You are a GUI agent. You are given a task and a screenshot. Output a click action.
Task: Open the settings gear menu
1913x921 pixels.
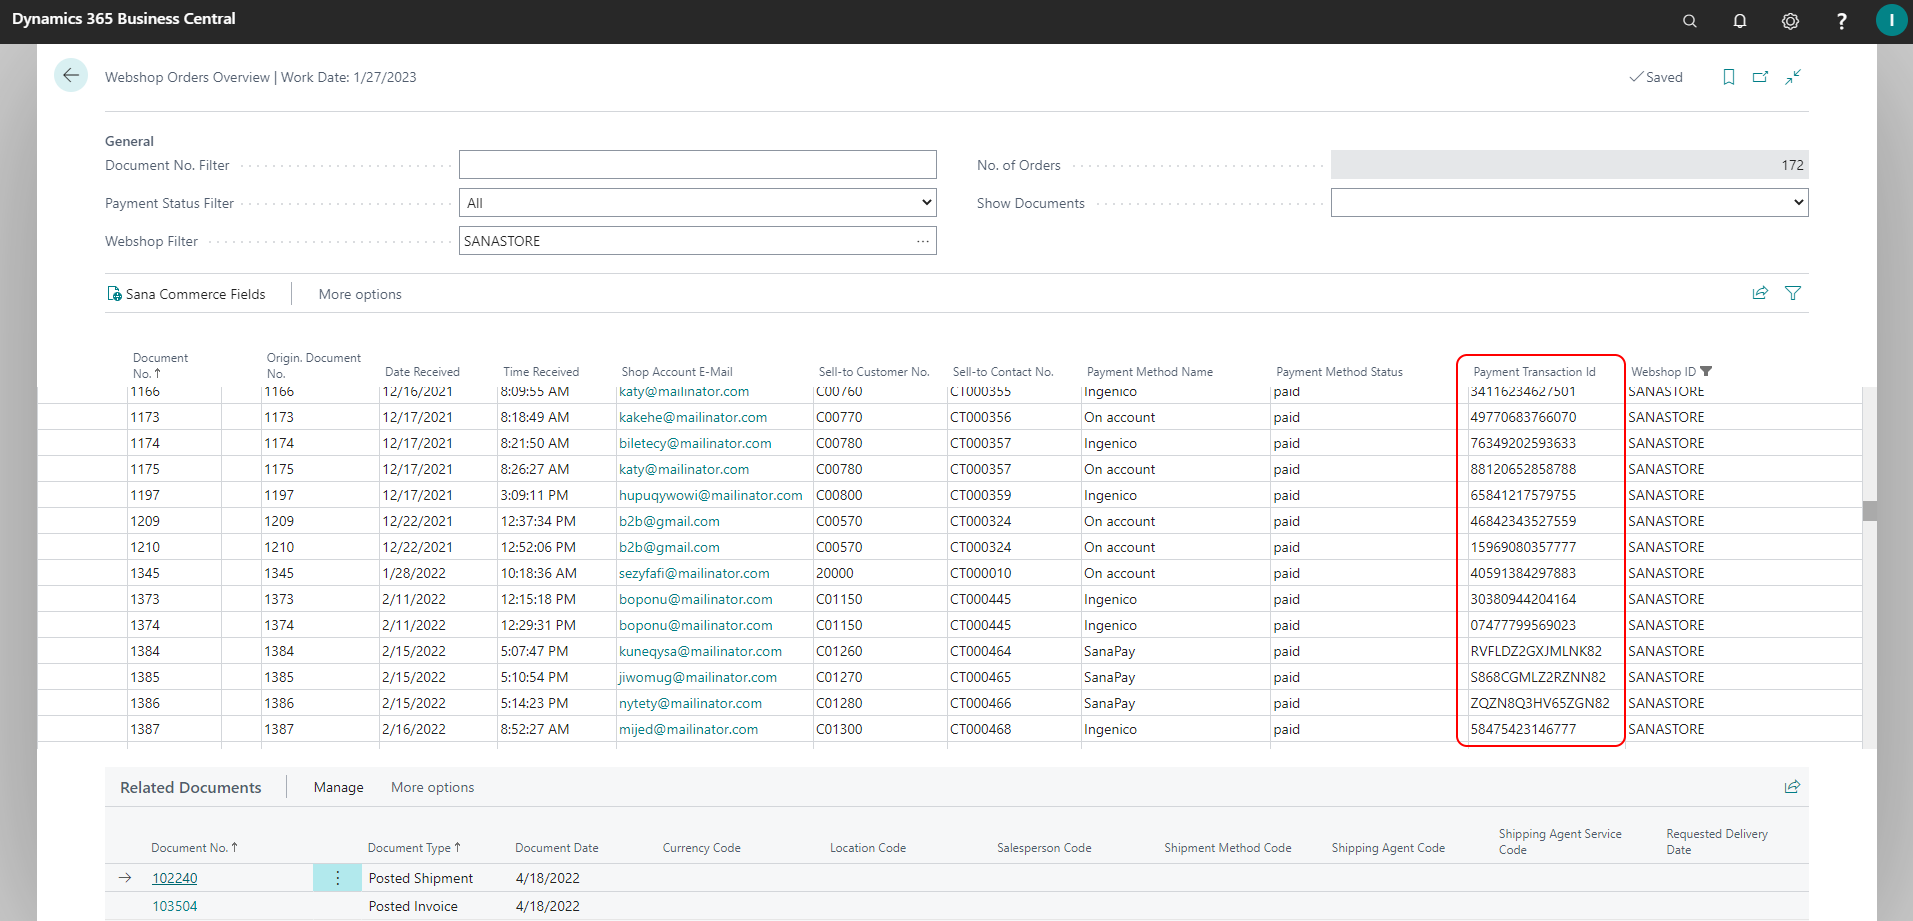pos(1790,21)
